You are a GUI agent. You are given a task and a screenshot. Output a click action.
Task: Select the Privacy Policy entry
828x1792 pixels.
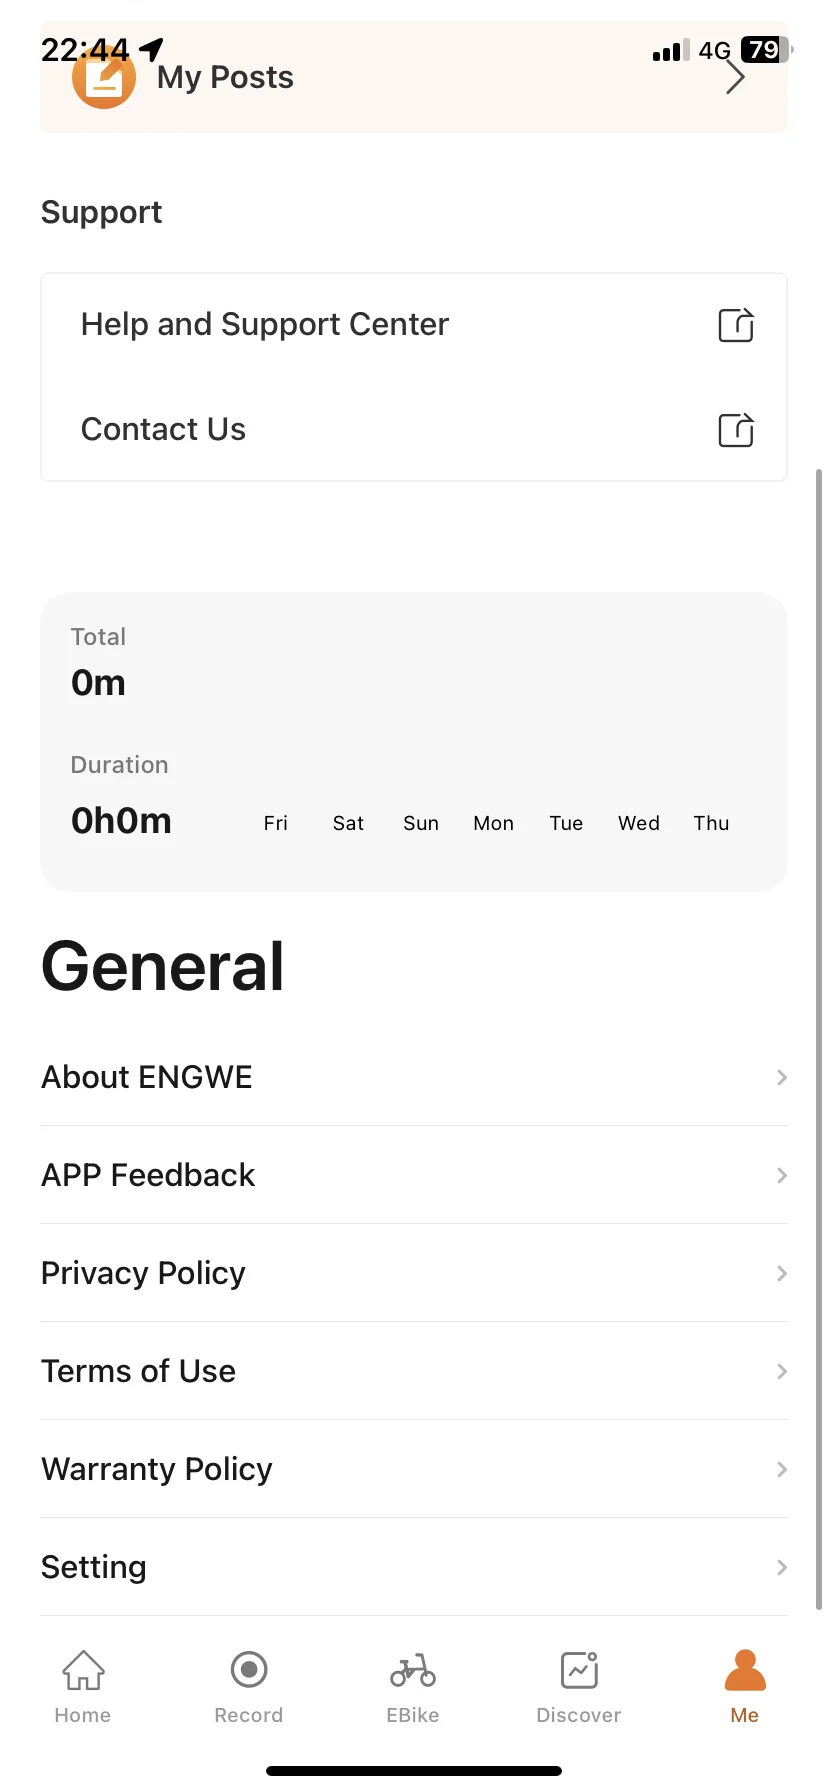(143, 1273)
